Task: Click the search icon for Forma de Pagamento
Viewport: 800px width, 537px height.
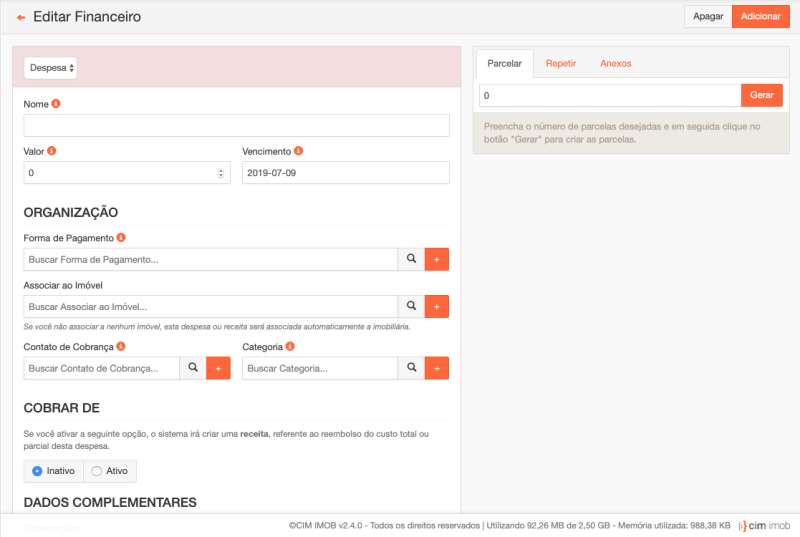Action: pos(411,259)
